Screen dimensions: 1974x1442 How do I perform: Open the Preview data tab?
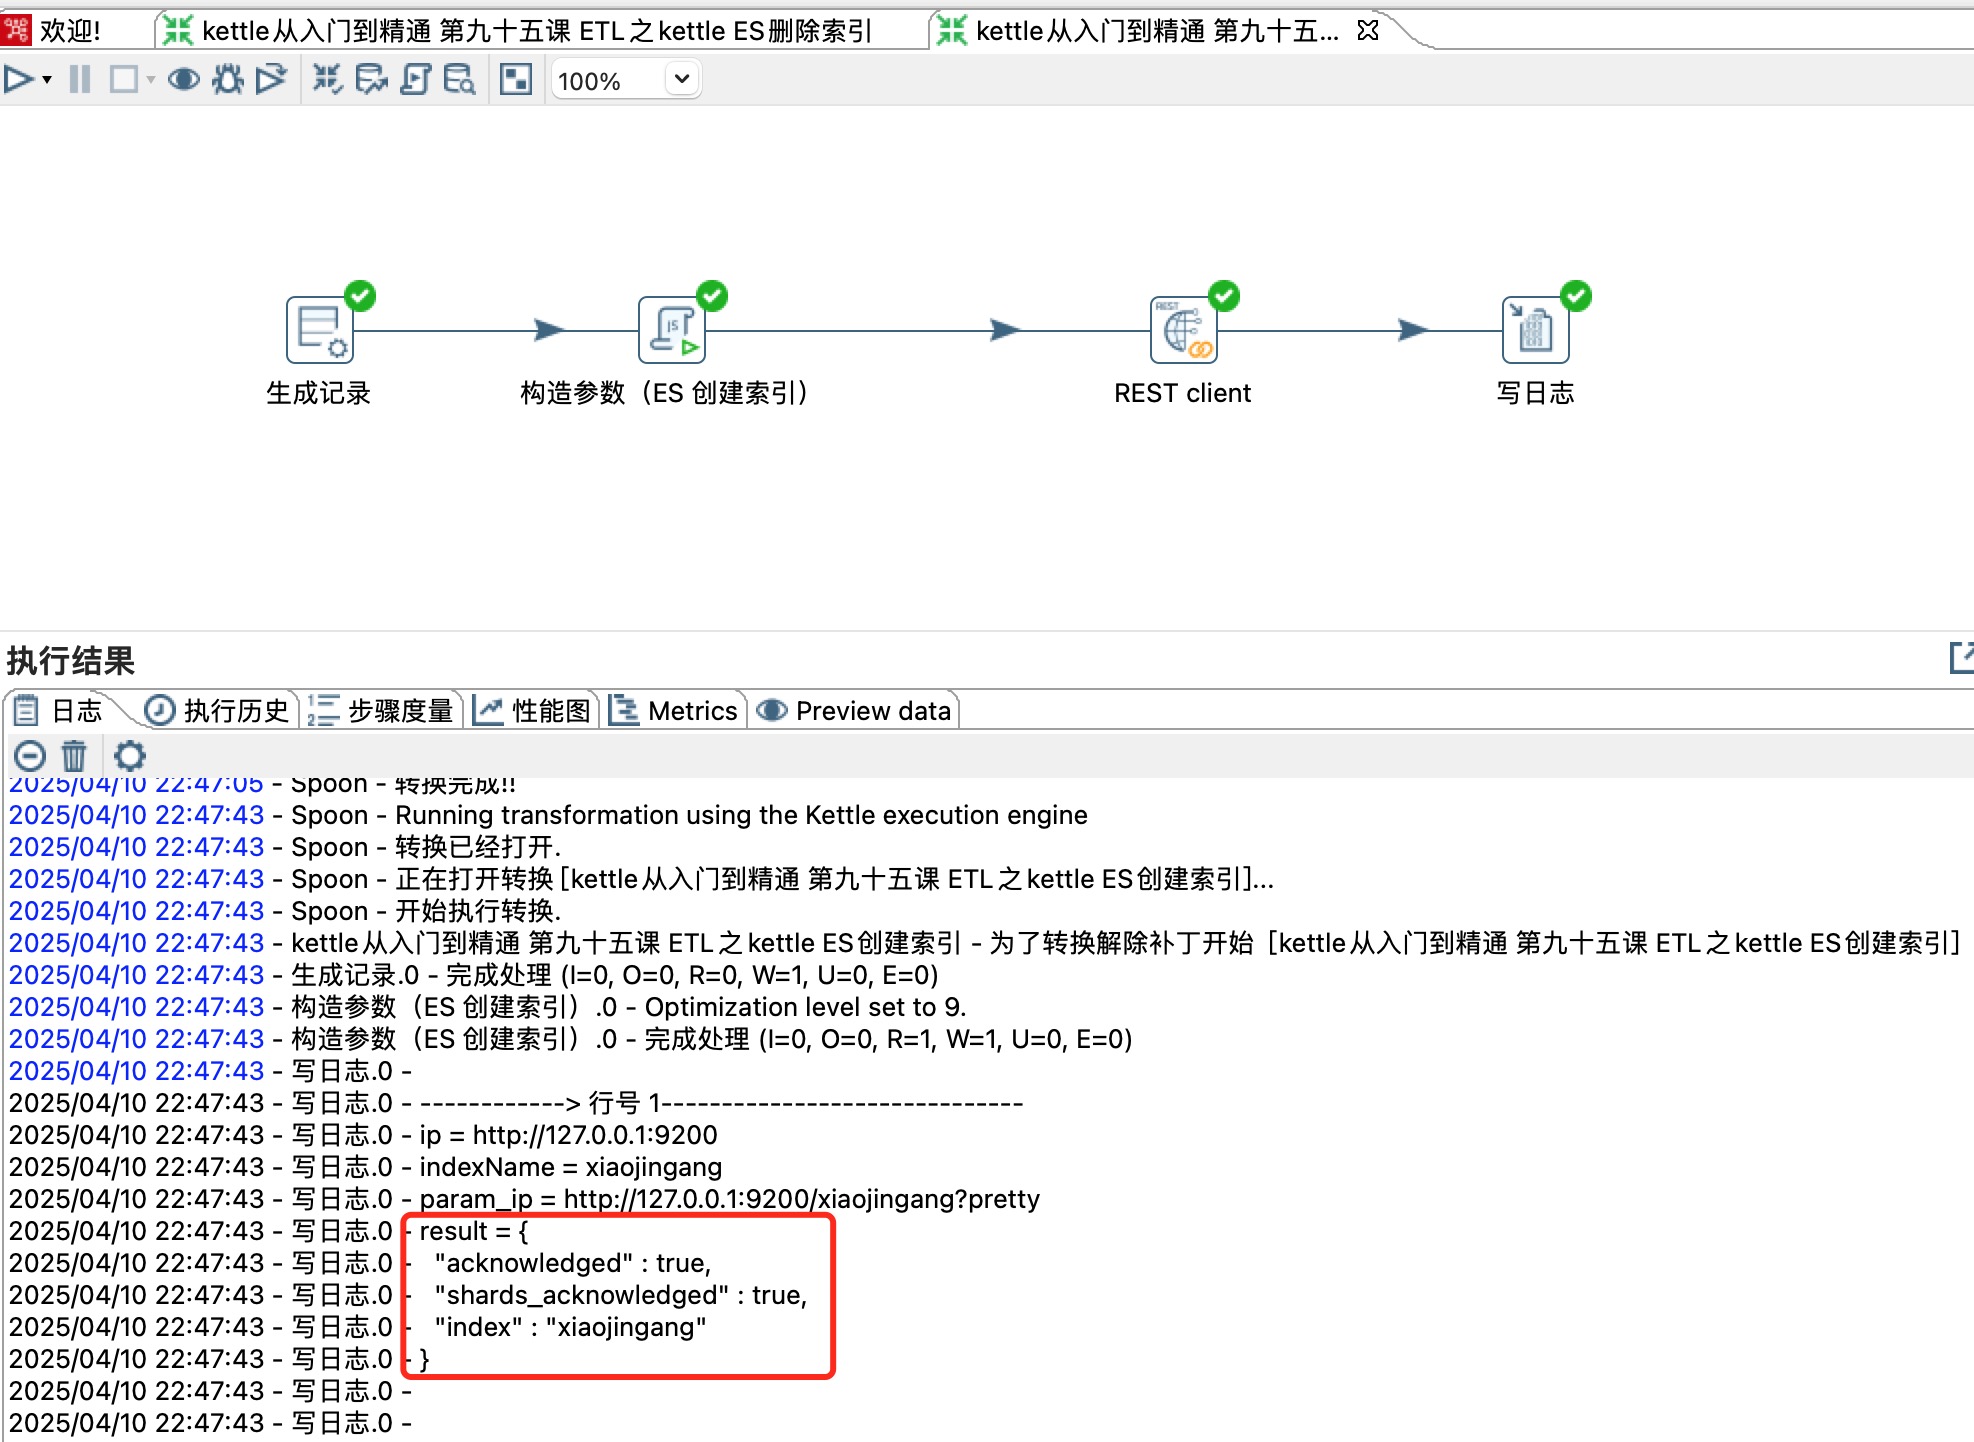[857, 711]
